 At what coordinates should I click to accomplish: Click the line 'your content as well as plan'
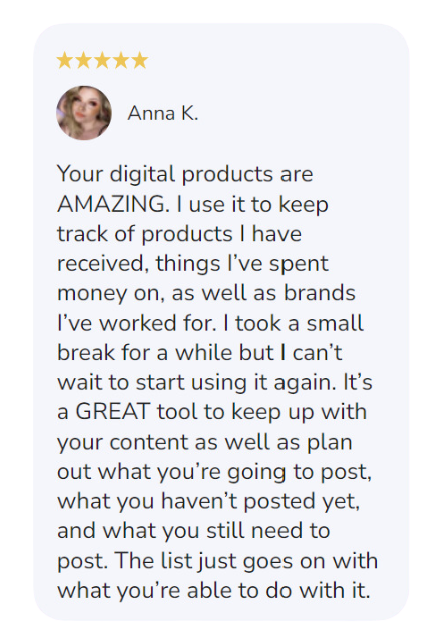pyautogui.click(x=204, y=442)
